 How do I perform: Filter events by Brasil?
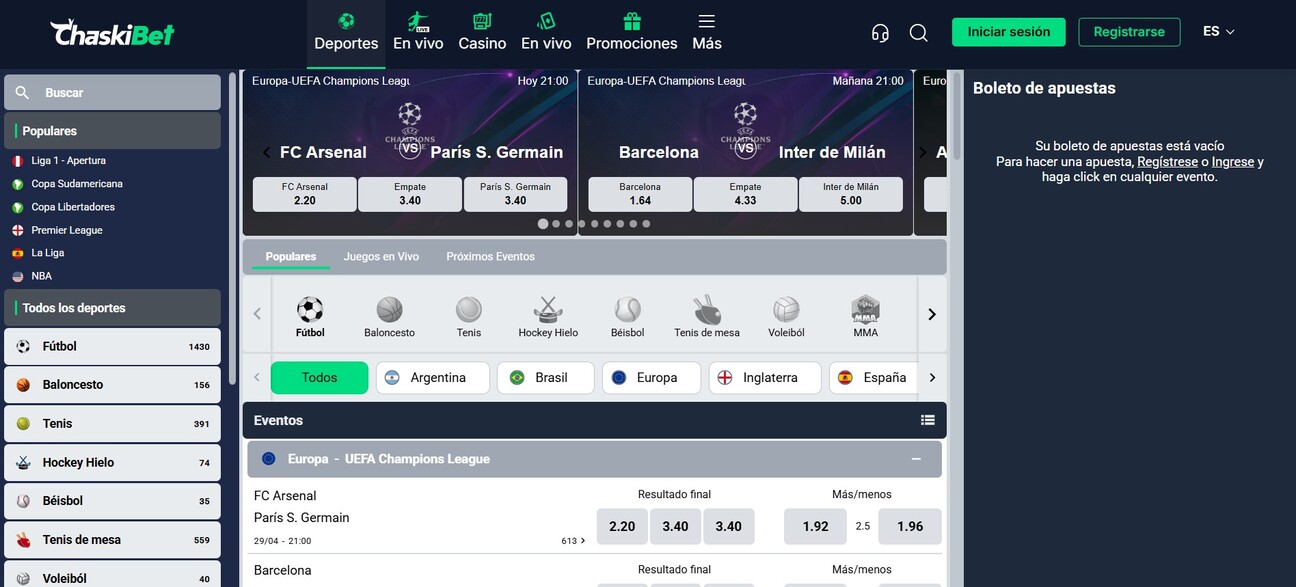(548, 378)
